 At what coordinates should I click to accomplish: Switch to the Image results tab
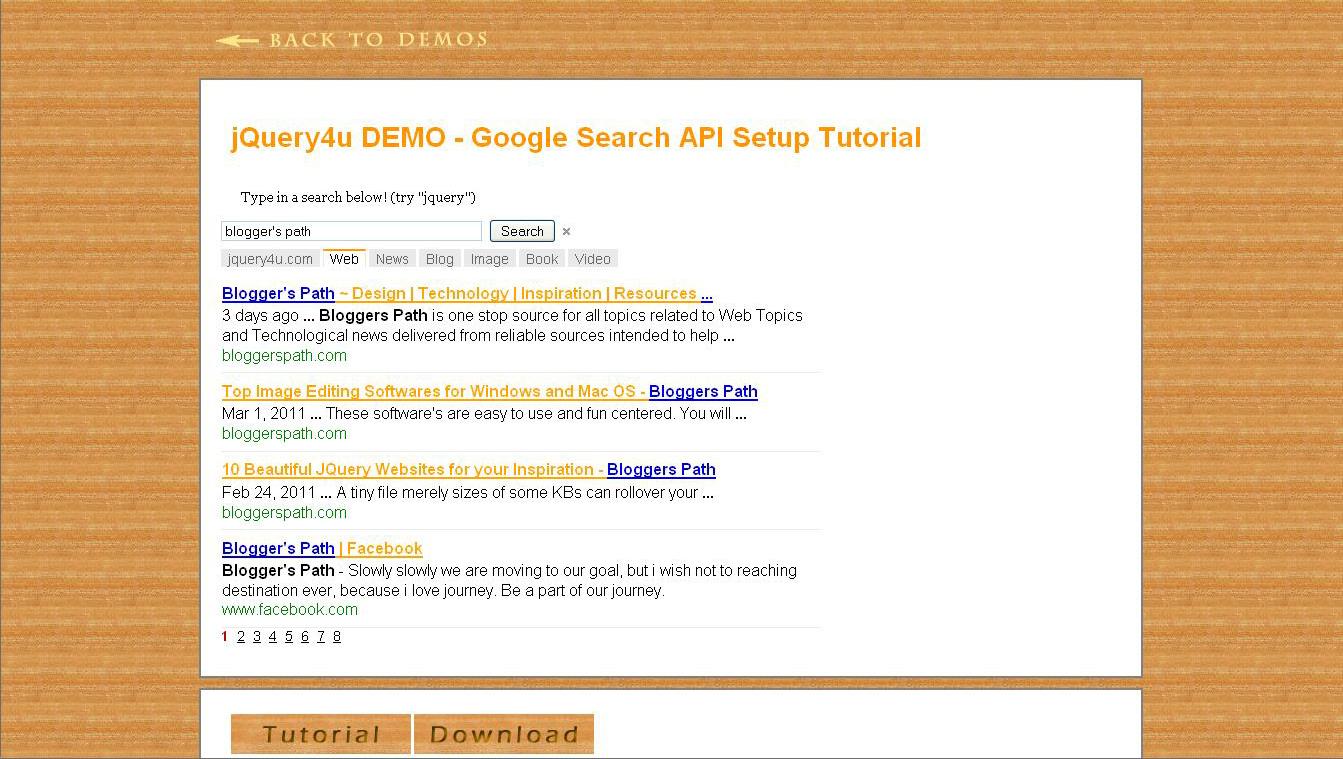[490, 259]
